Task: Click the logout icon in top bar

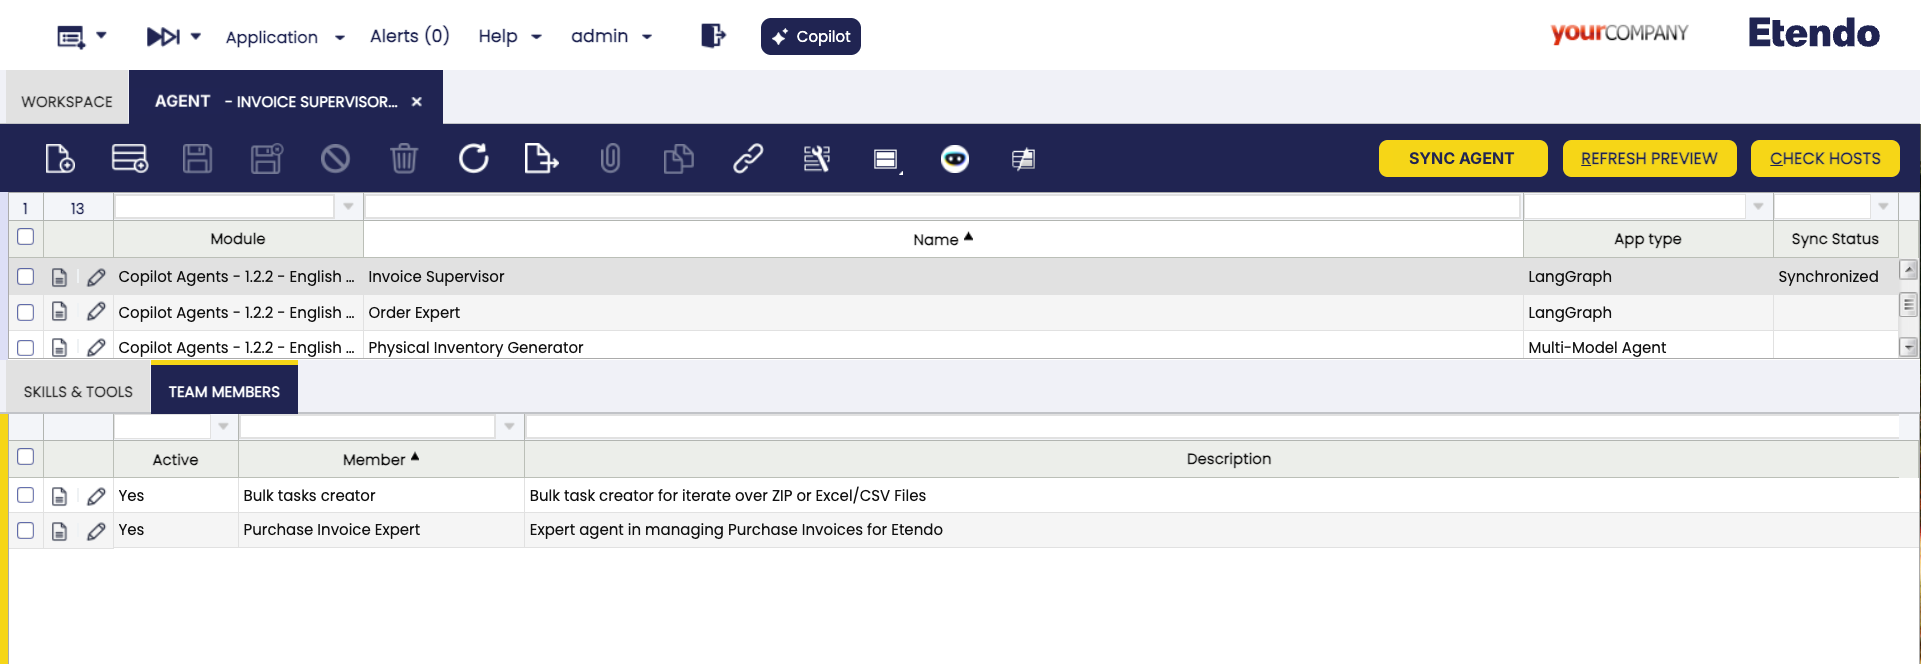Action: pos(713,36)
